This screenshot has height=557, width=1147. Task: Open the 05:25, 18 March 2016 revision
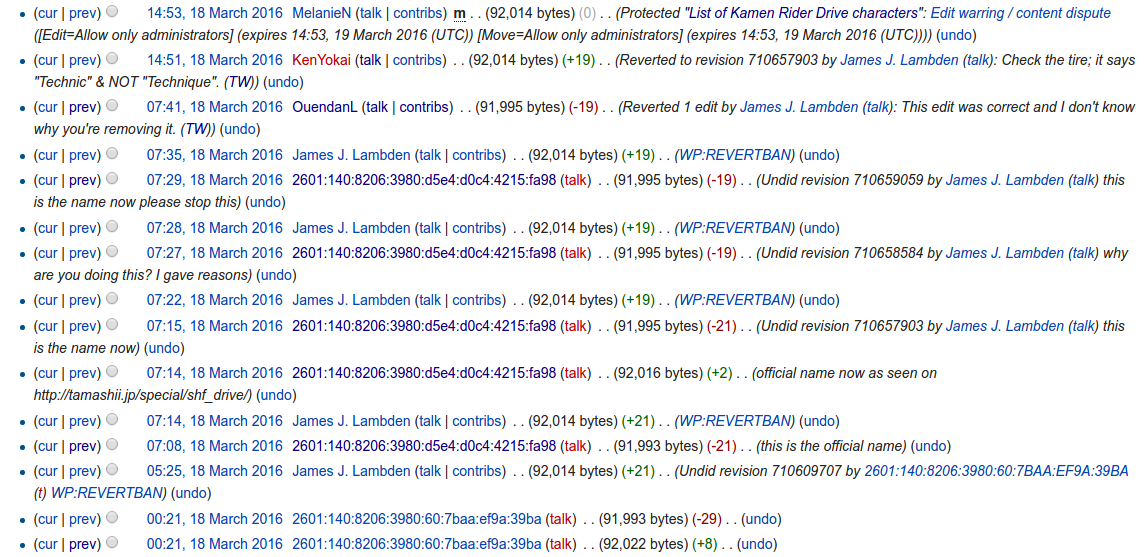[214, 471]
